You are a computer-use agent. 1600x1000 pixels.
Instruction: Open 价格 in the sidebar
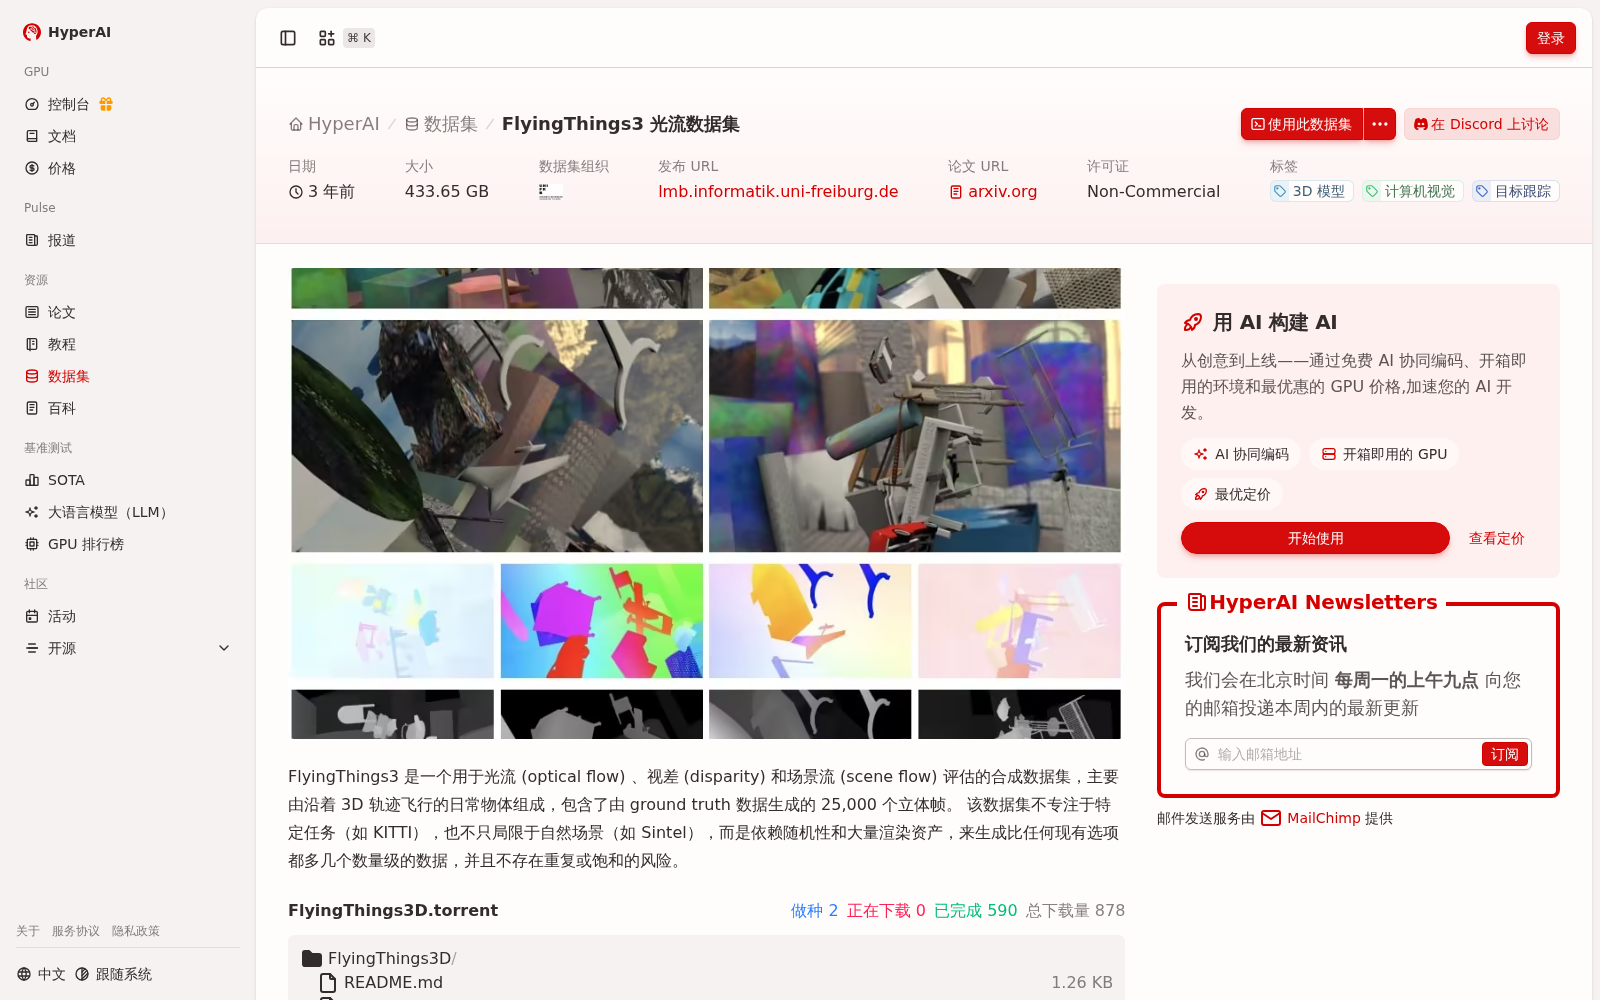(62, 168)
